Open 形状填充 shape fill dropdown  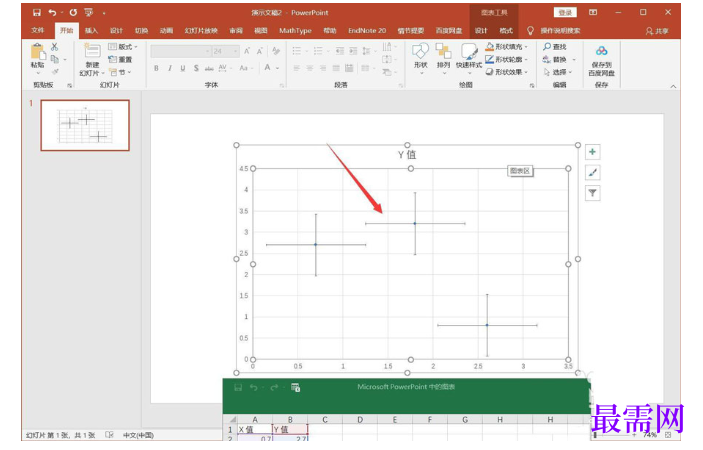507,47
